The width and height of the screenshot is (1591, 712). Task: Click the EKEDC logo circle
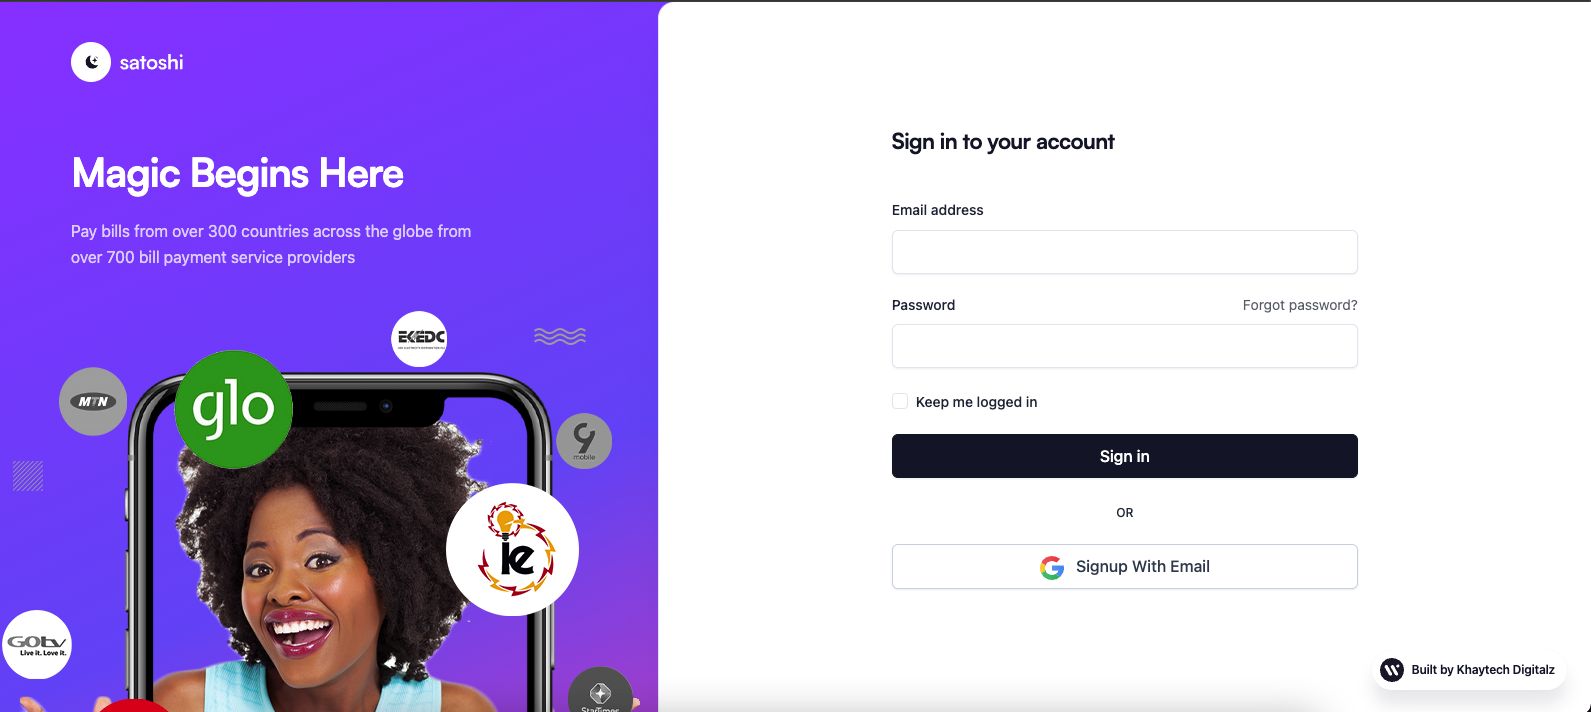419,338
